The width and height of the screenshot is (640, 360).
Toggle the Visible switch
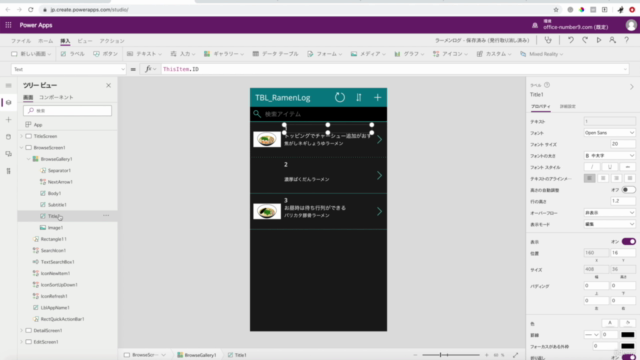(629, 242)
